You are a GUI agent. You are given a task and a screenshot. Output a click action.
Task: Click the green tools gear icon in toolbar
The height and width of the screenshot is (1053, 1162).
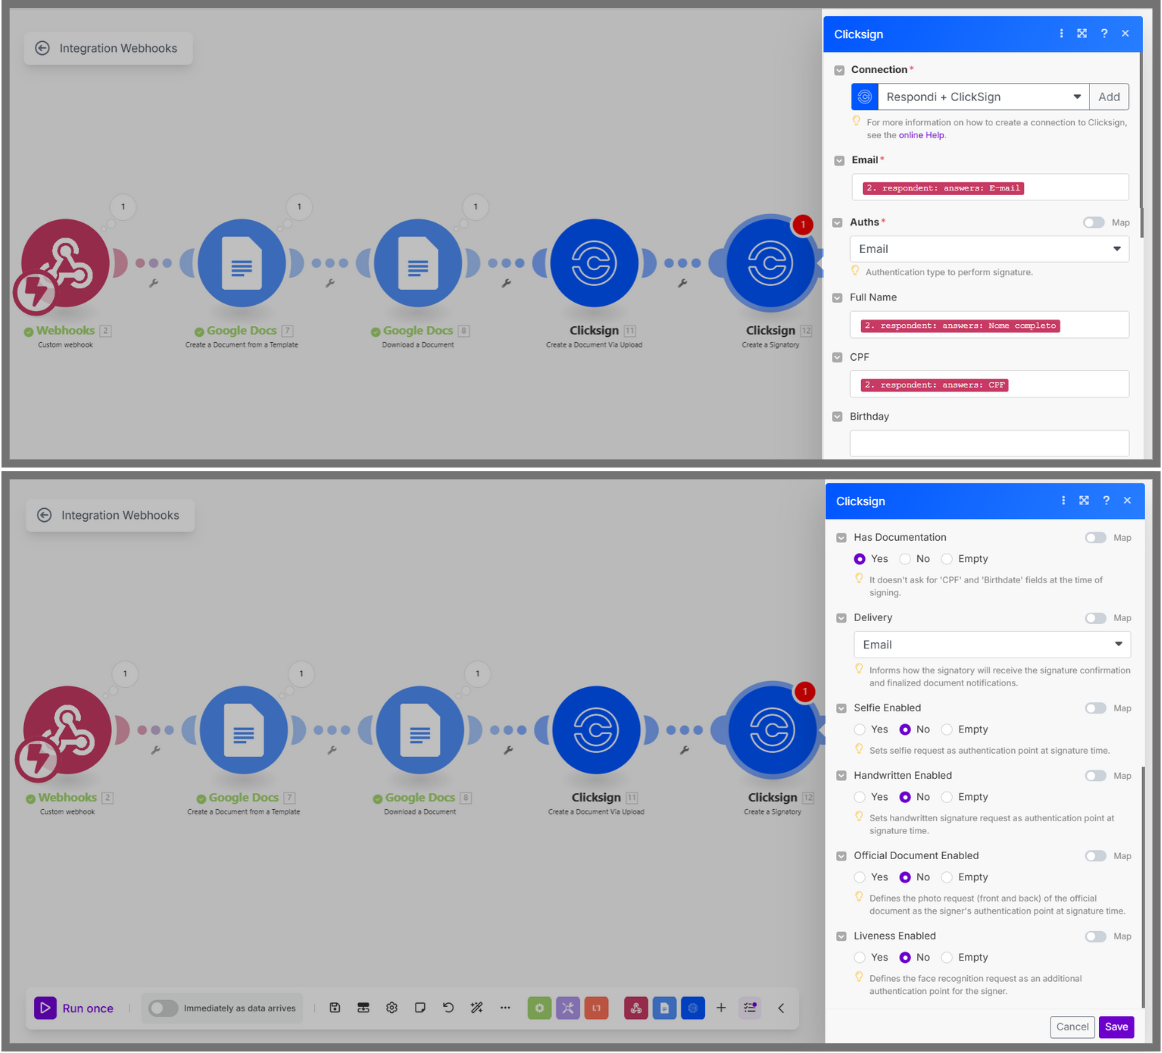[x=540, y=1008]
